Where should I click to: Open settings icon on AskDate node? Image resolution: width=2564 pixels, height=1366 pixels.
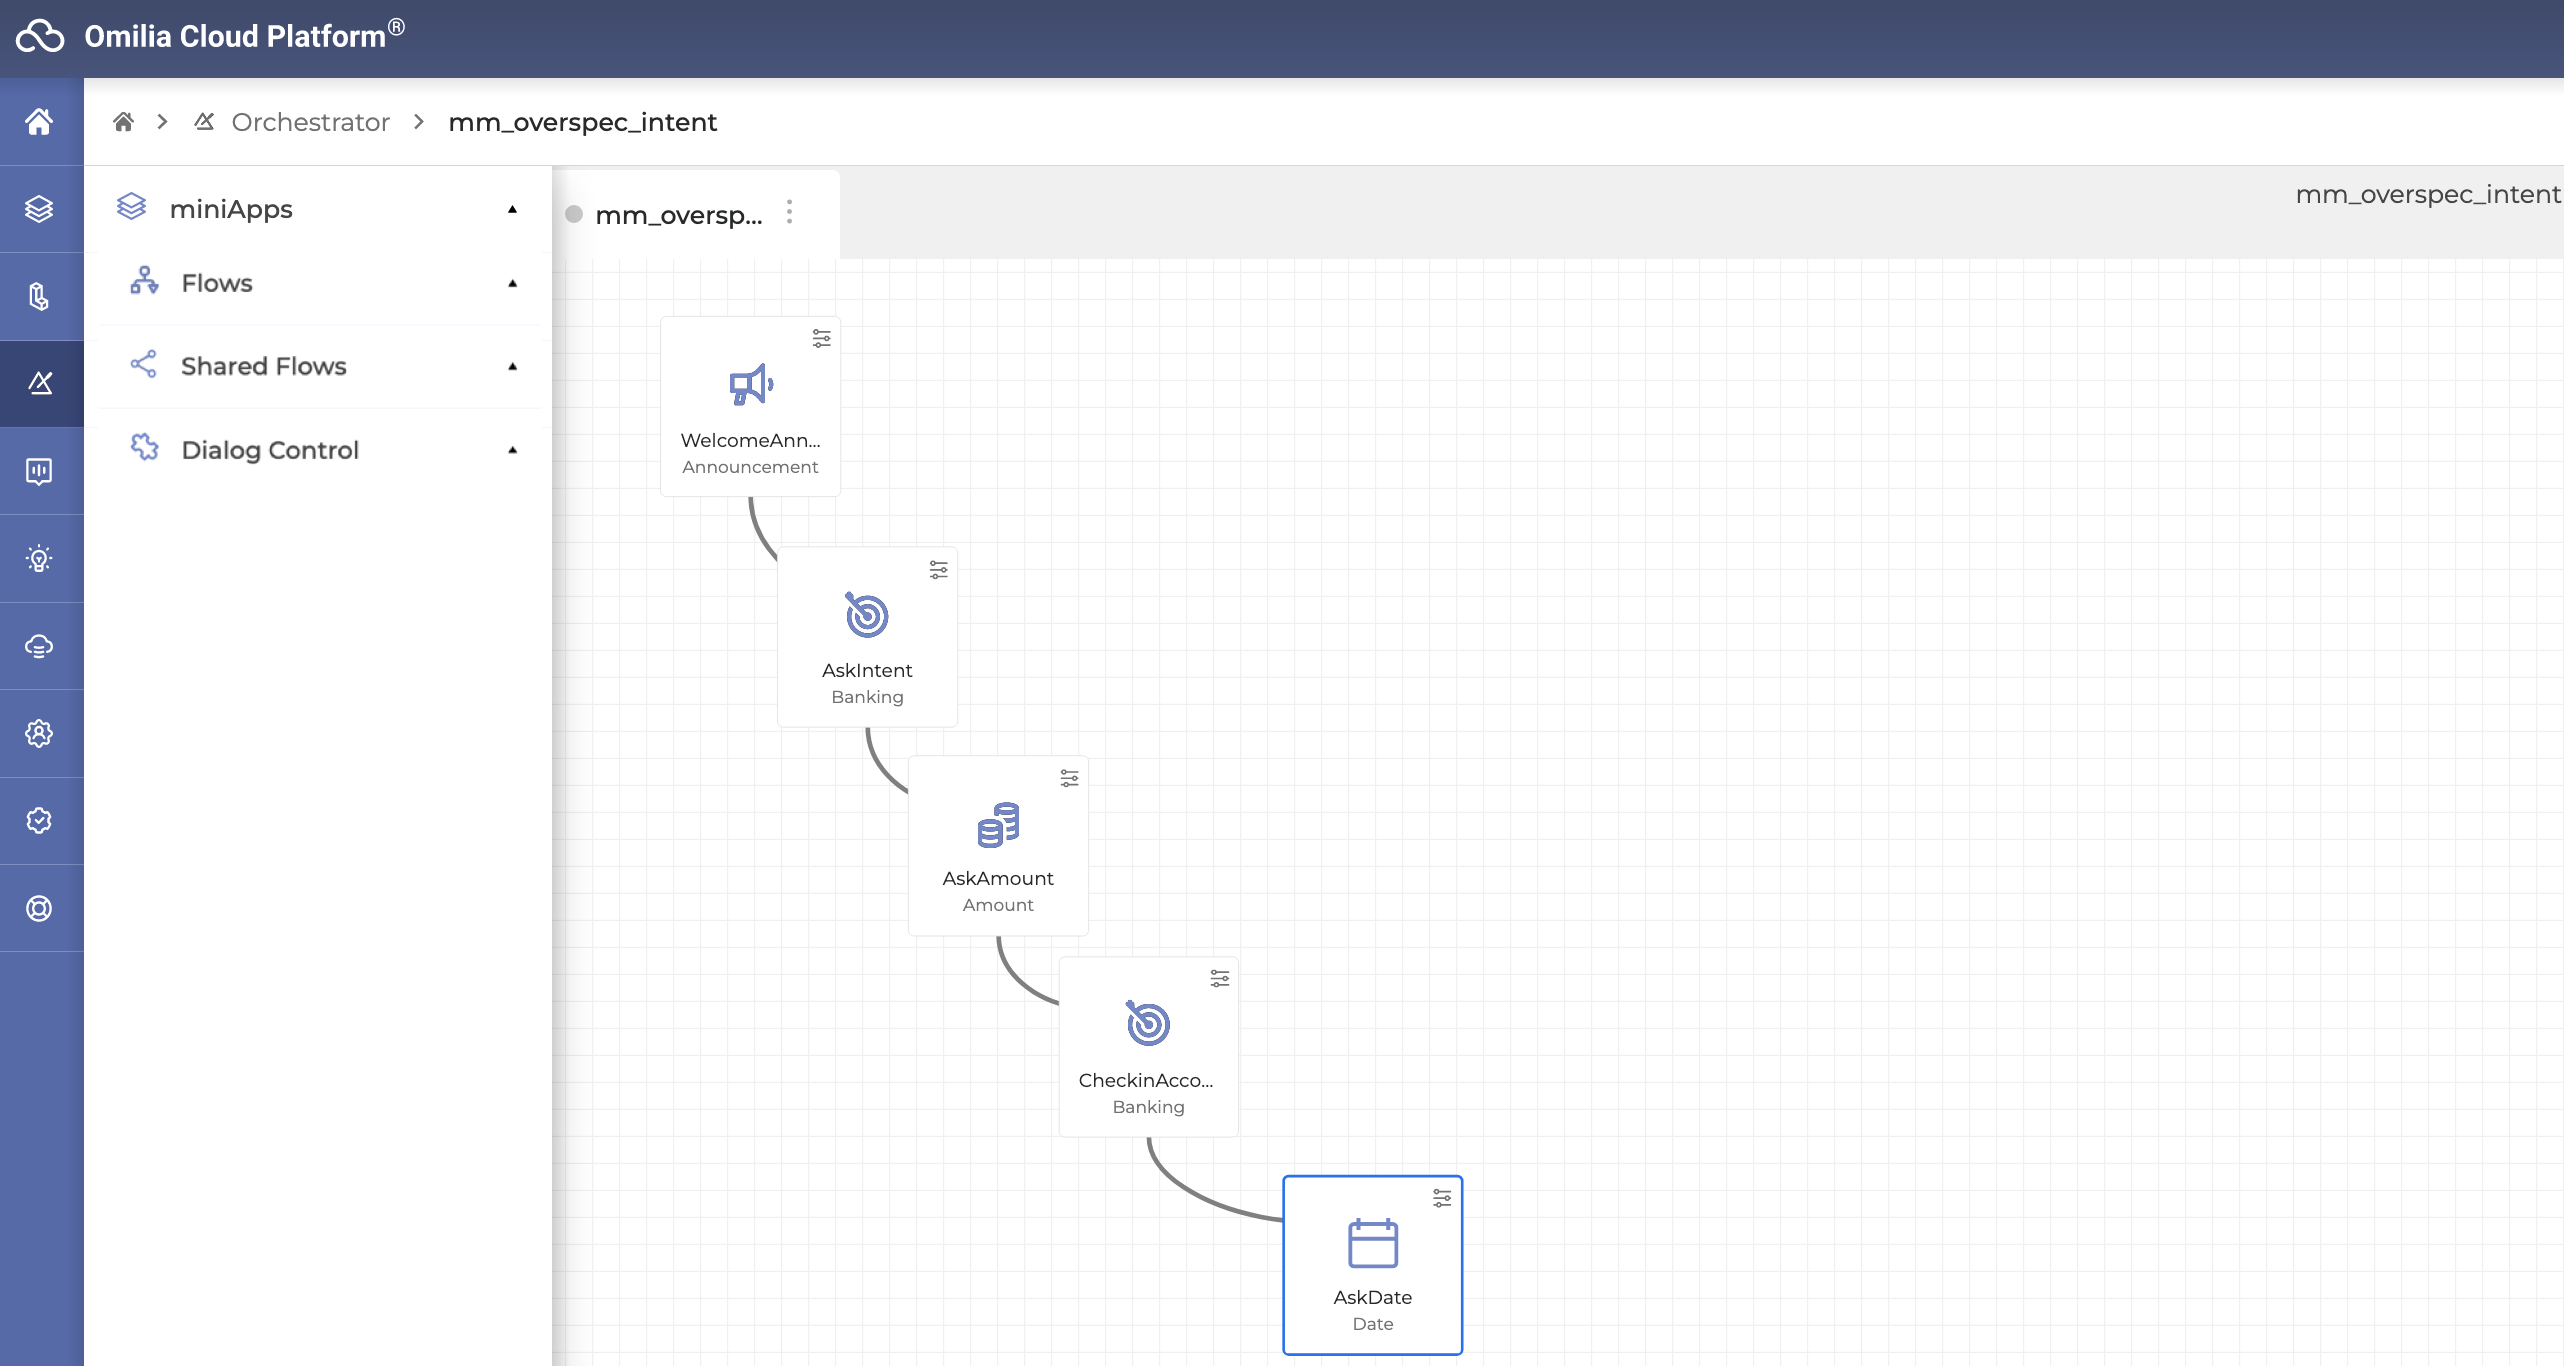click(x=1441, y=1198)
